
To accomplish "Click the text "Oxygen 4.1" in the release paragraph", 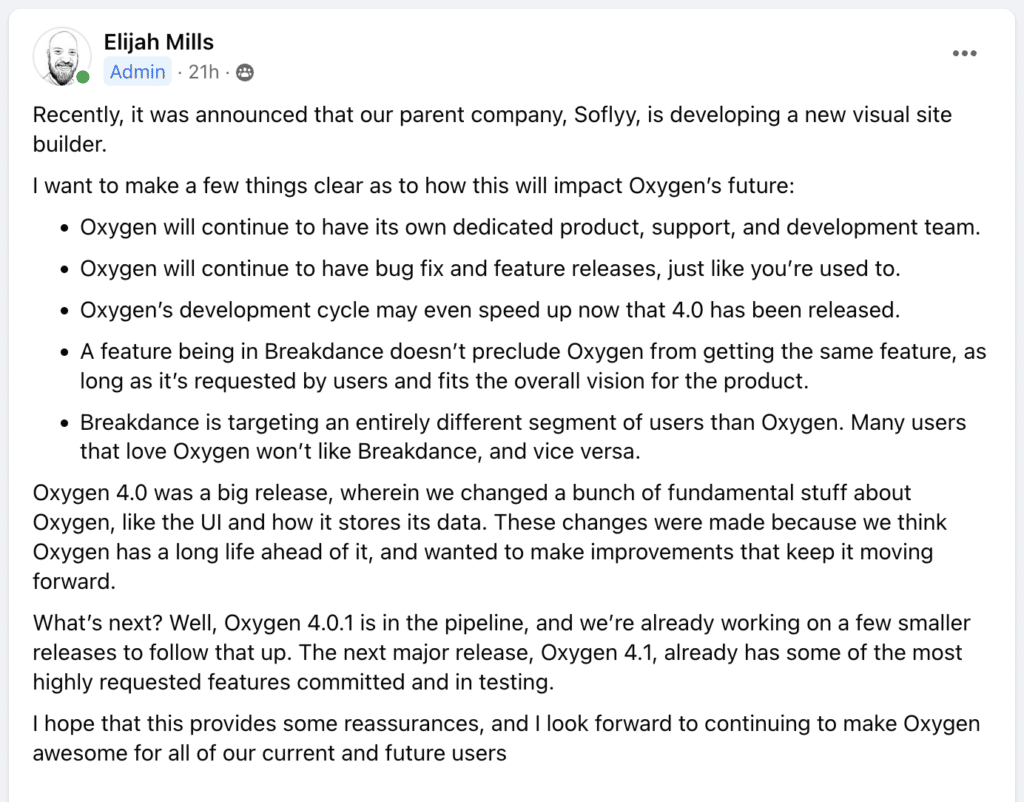I will pos(597,652).
